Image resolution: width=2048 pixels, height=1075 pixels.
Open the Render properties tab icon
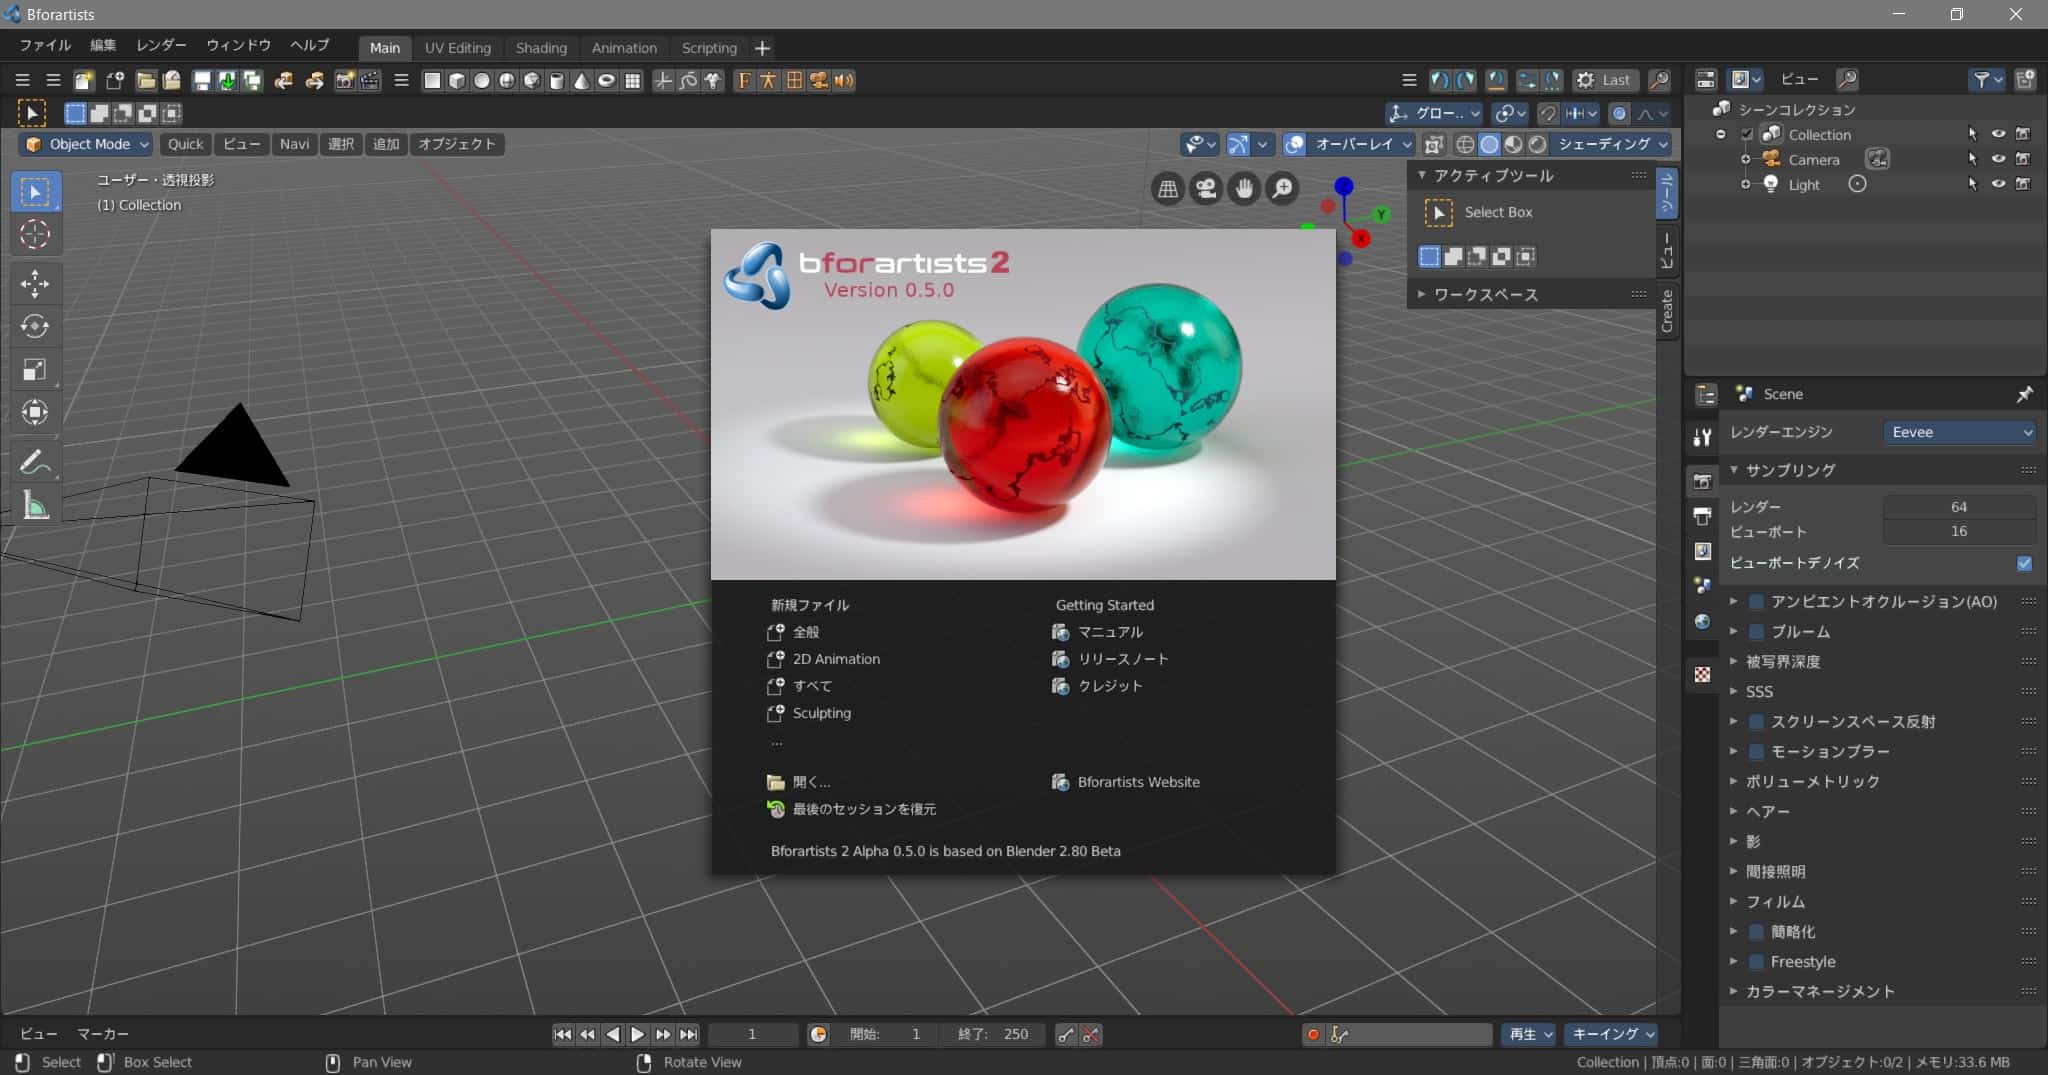pyautogui.click(x=1702, y=482)
